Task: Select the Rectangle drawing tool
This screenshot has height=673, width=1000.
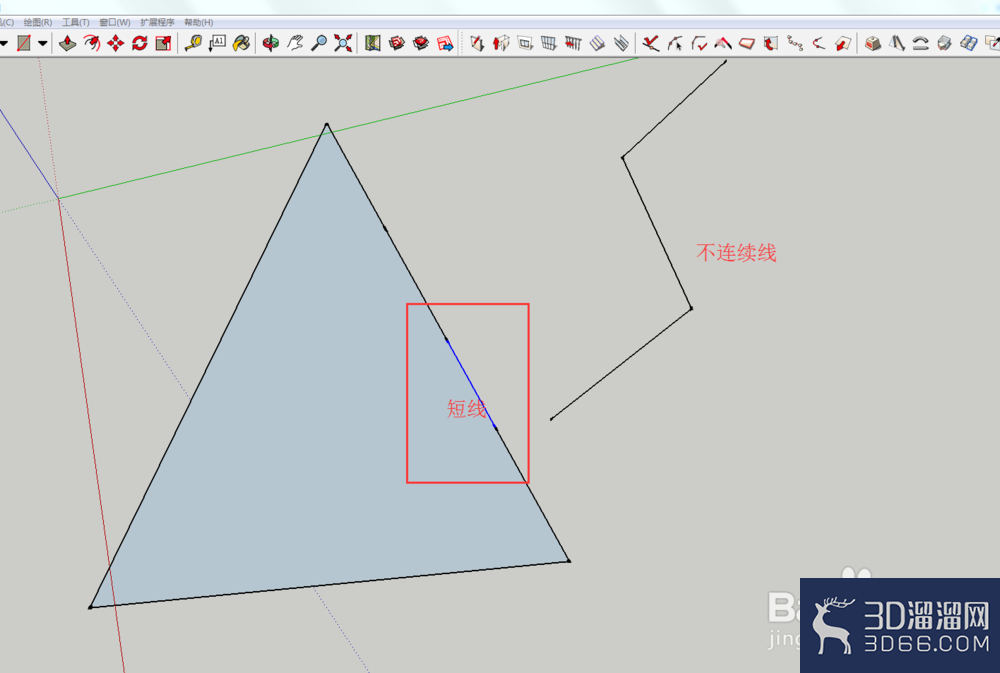Action: [x=24, y=43]
